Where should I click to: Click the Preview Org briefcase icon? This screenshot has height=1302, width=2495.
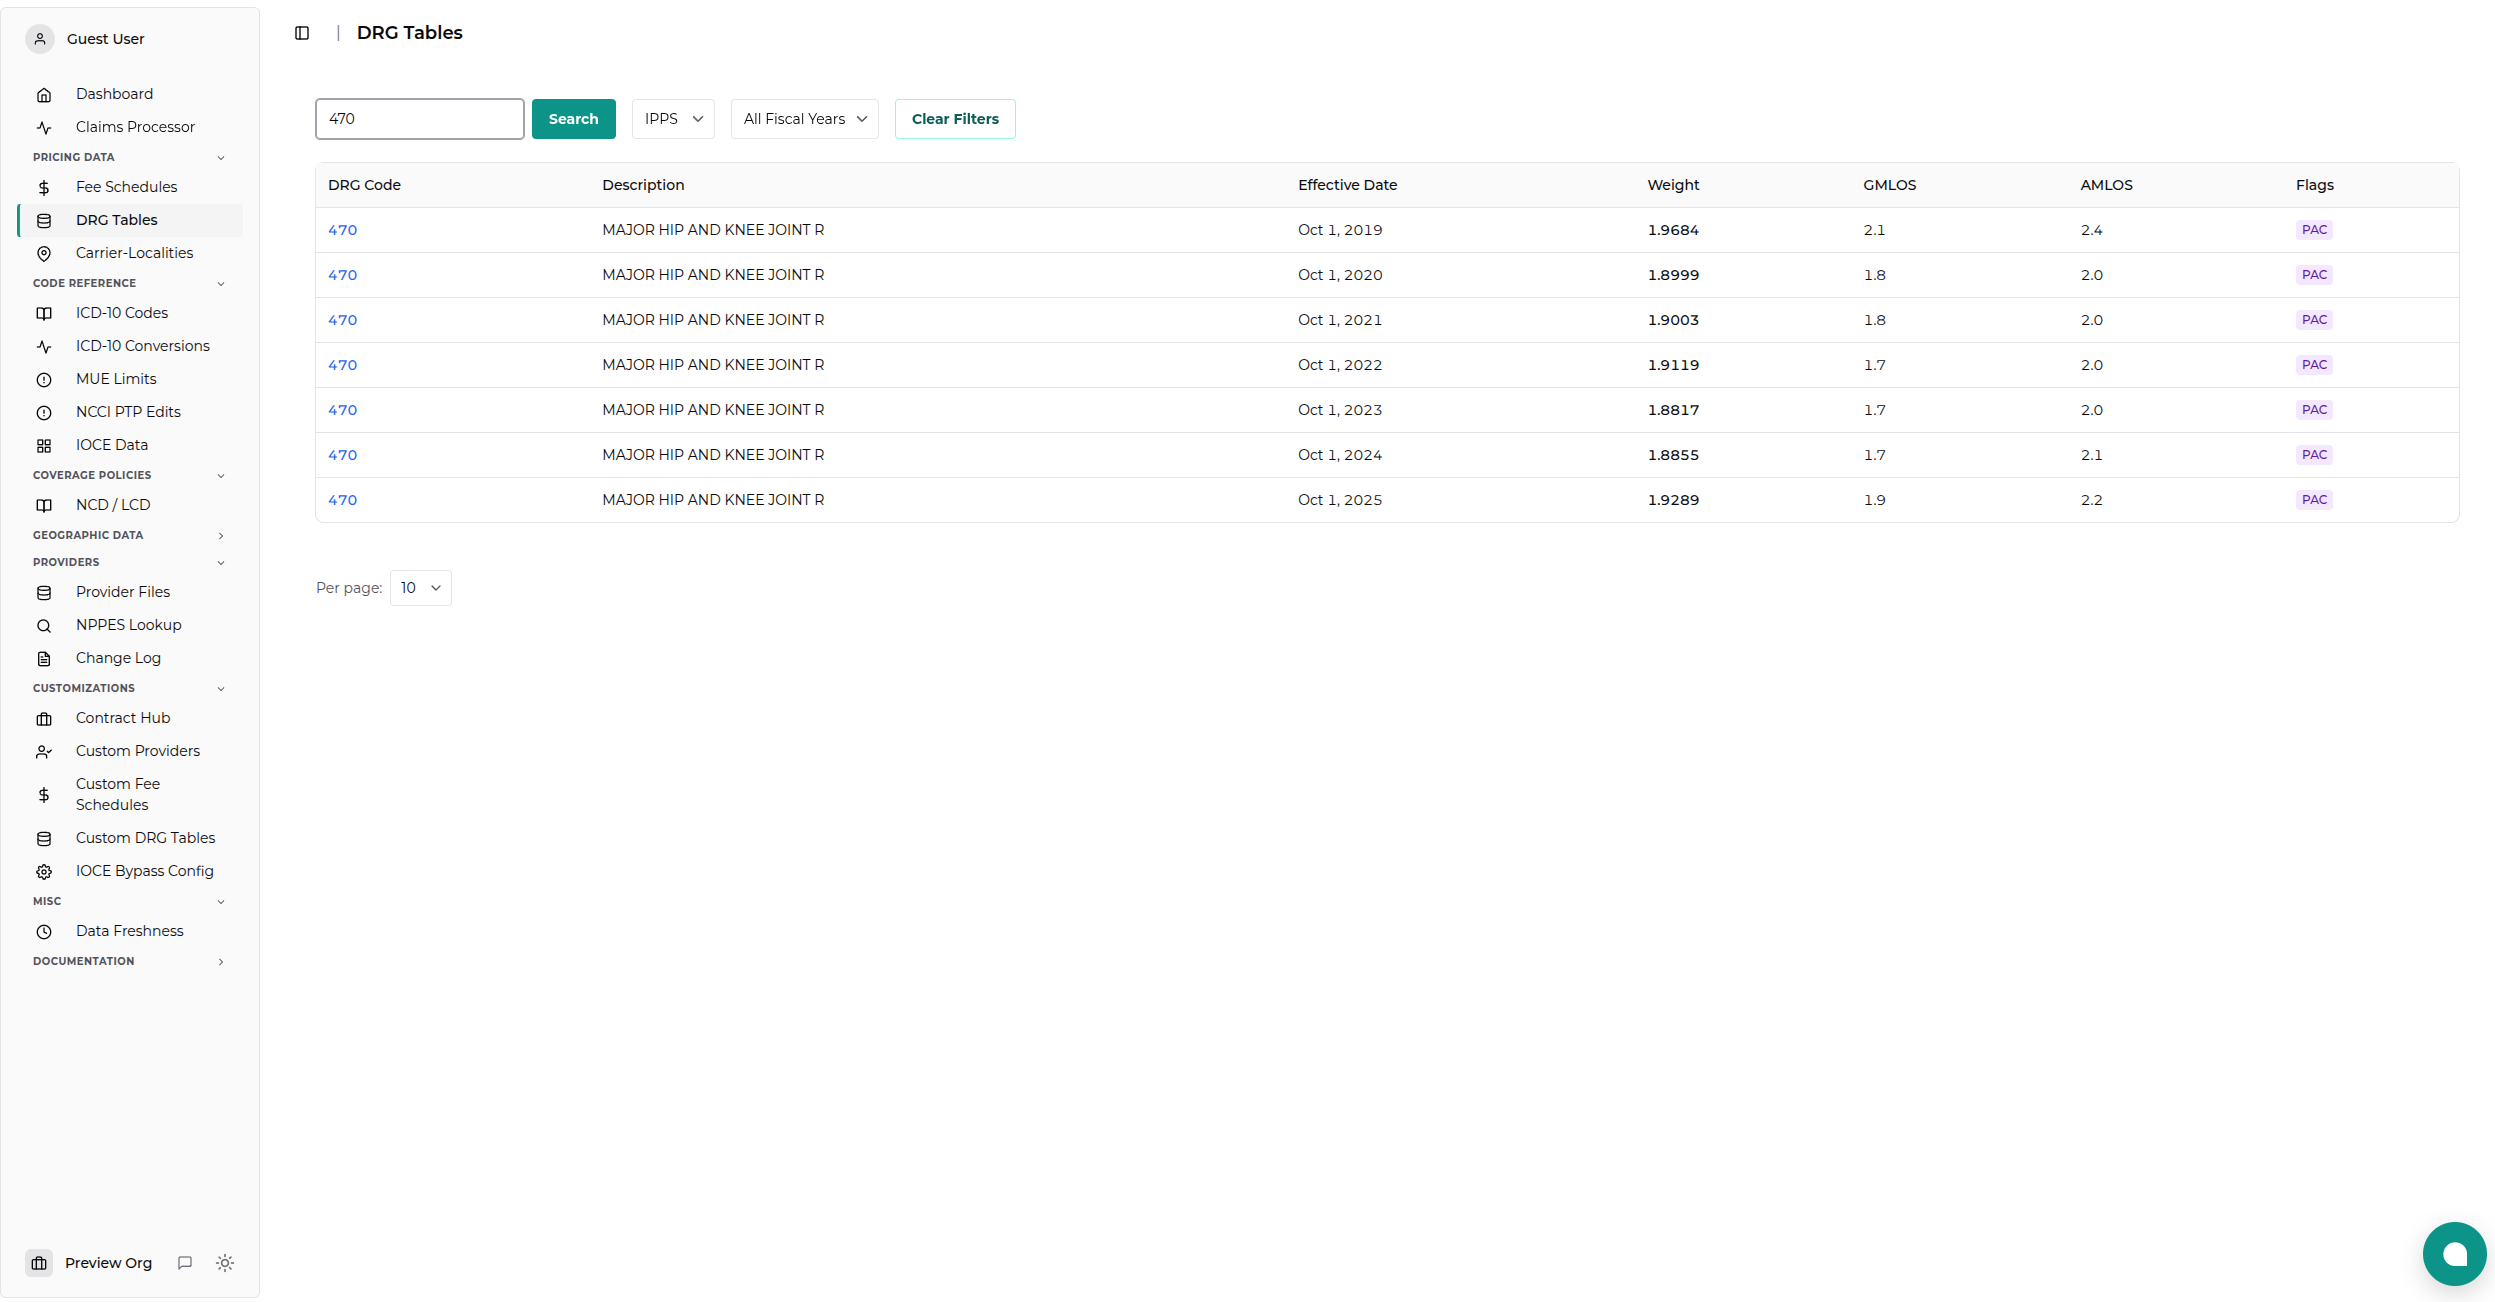[x=39, y=1263]
